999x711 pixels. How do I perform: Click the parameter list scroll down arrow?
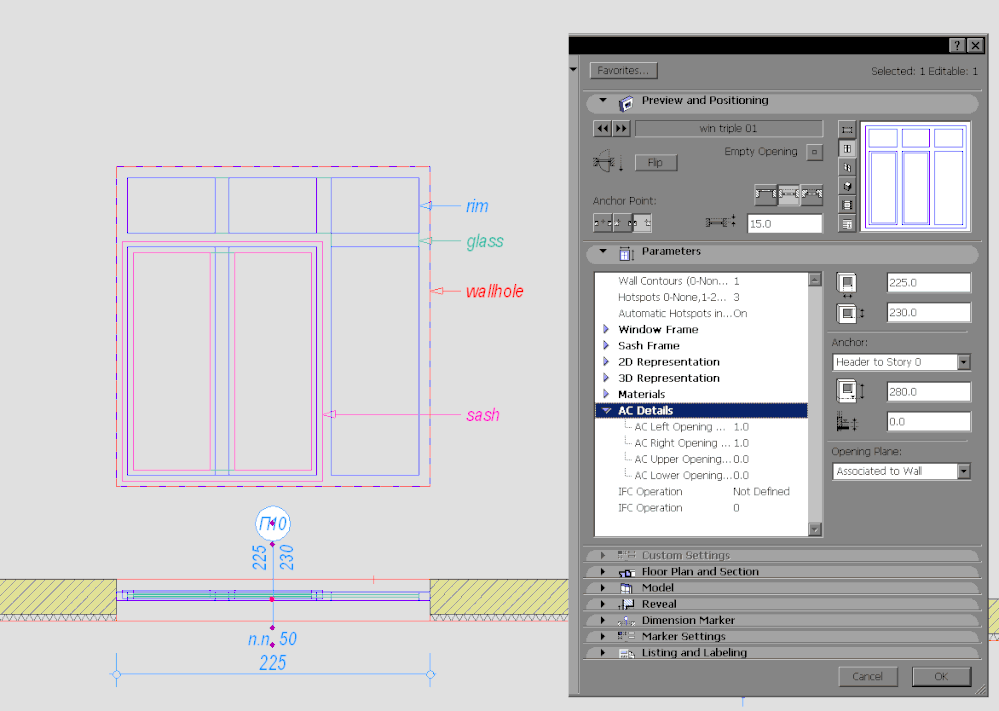click(815, 530)
